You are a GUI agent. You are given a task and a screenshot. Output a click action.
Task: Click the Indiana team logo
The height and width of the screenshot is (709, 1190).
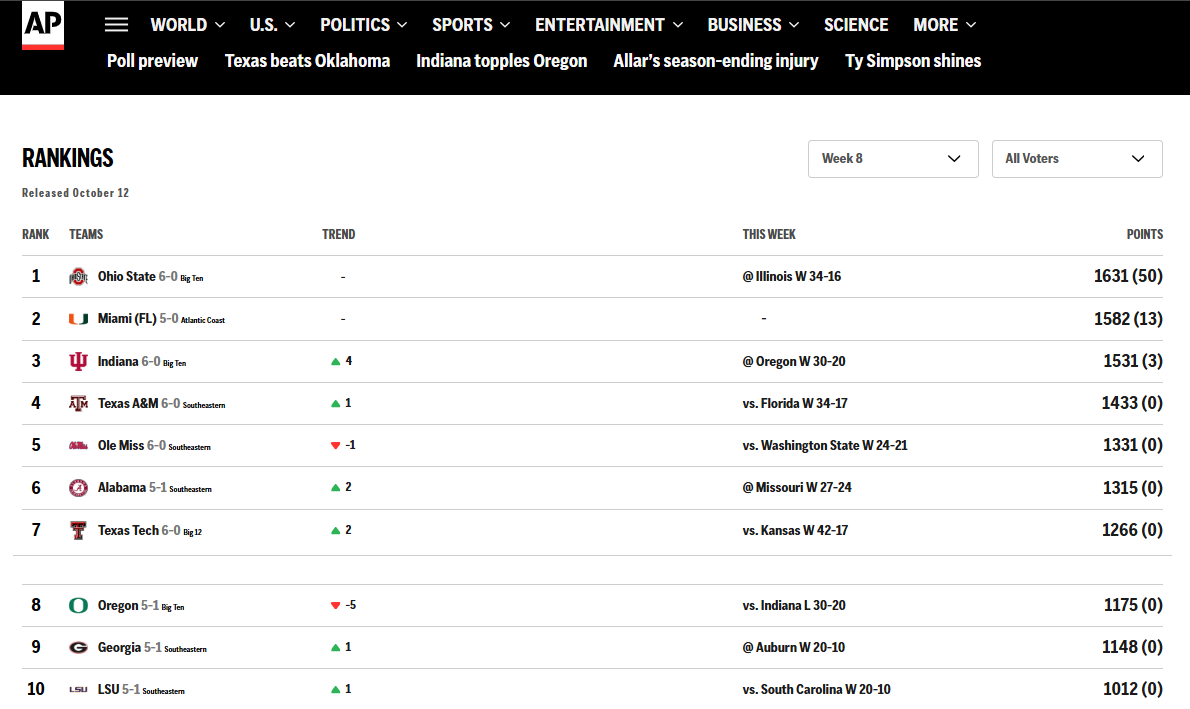pyautogui.click(x=78, y=361)
